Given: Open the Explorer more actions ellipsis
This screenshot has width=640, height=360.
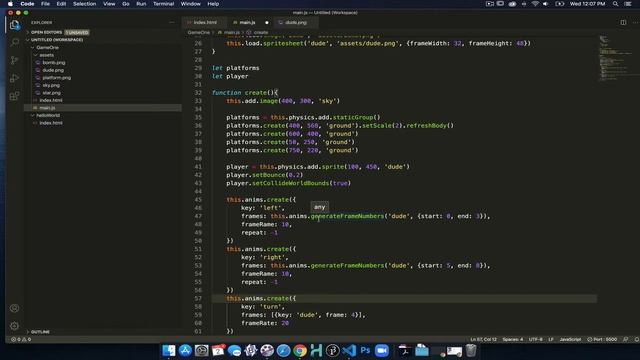Looking at the screenshot, I should (x=172, y=22).
